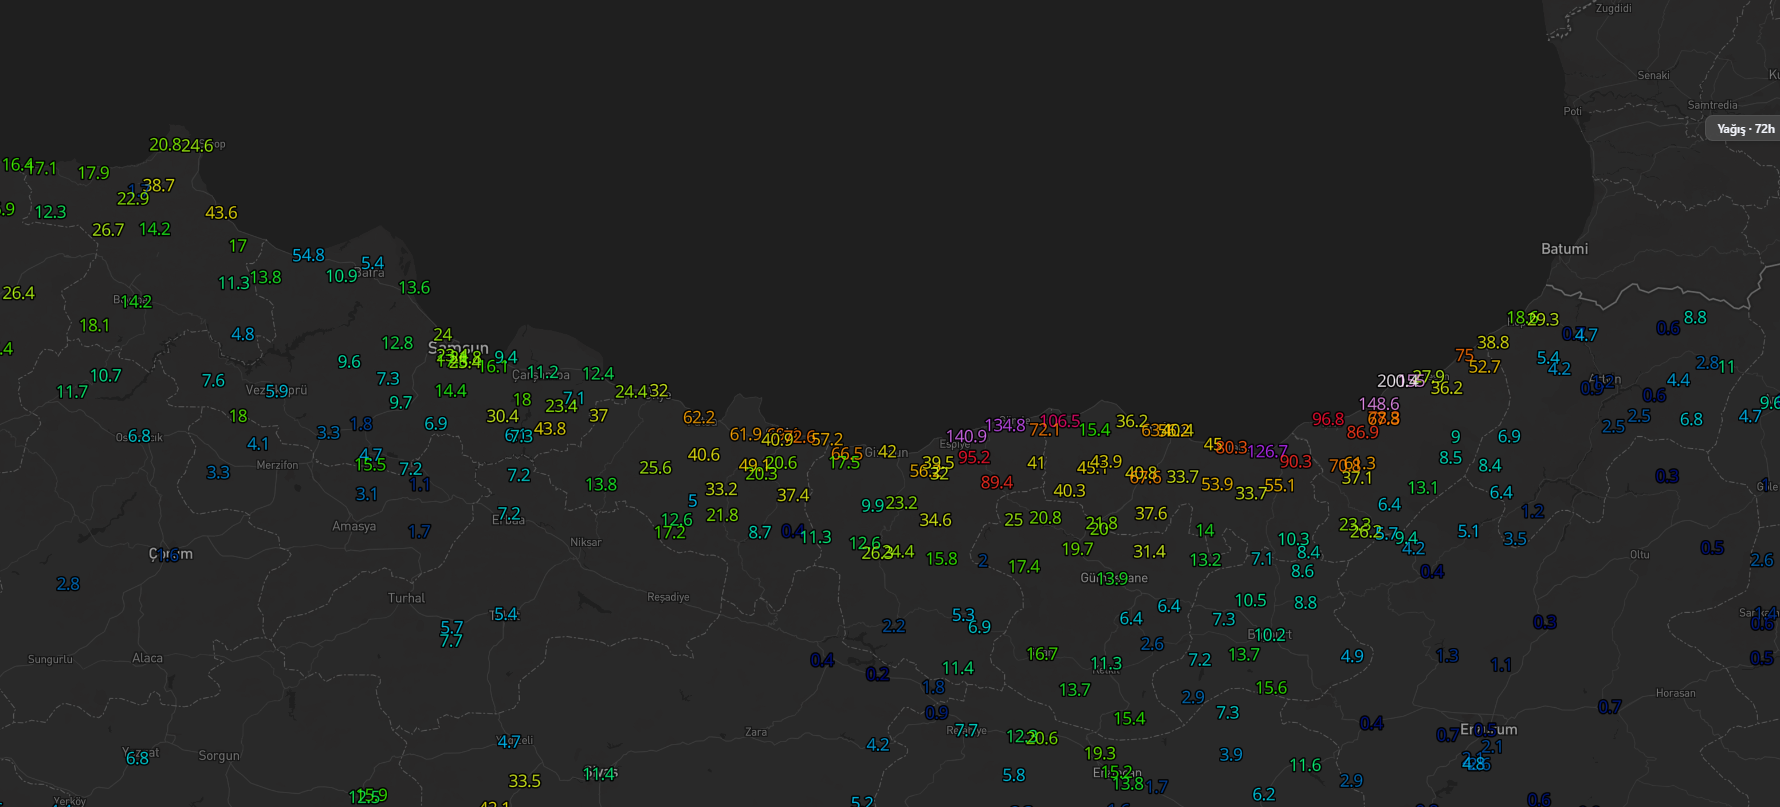The height and width of the screenshot is (807, 1780).
Task: Select the Amasya town label
Action: coord(354,526)
